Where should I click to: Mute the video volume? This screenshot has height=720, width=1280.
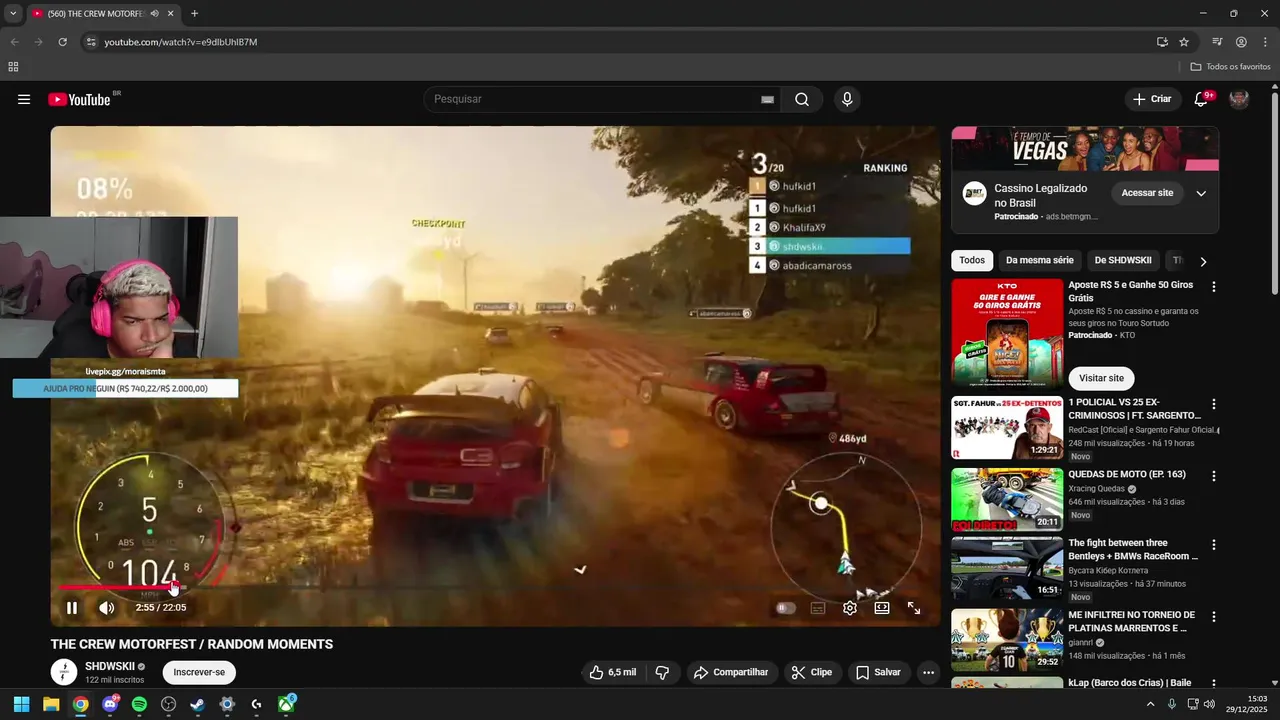107,607
